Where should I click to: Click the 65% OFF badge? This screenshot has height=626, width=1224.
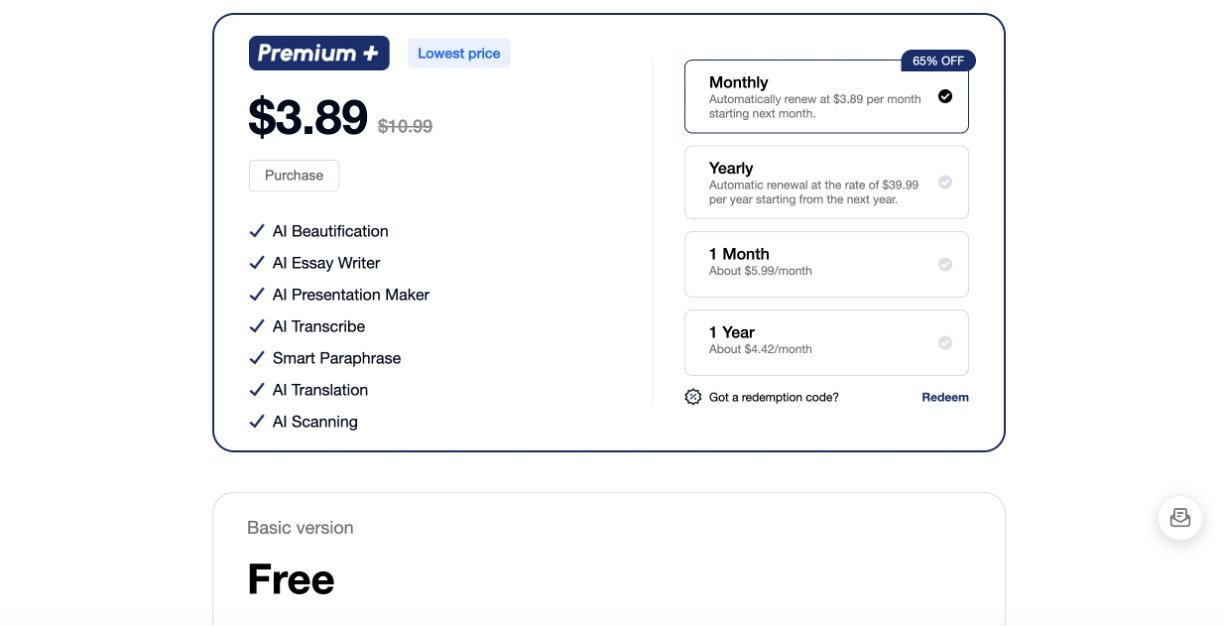[938, 61]
